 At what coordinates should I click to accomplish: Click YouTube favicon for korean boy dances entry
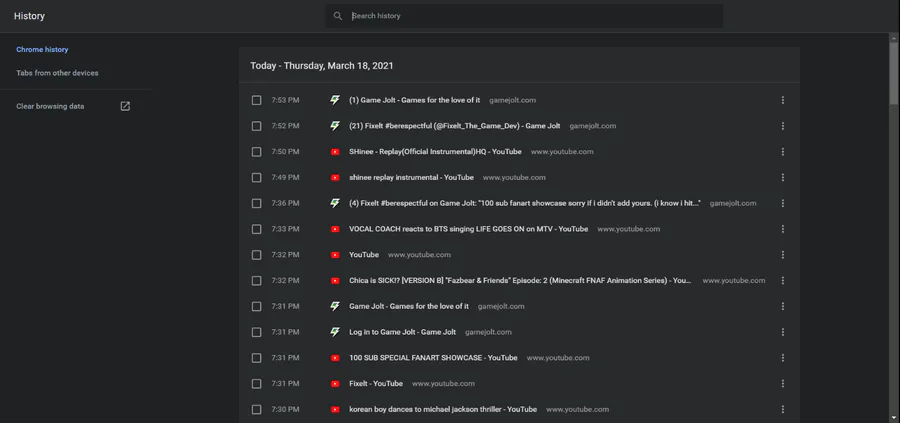point(335,409)
